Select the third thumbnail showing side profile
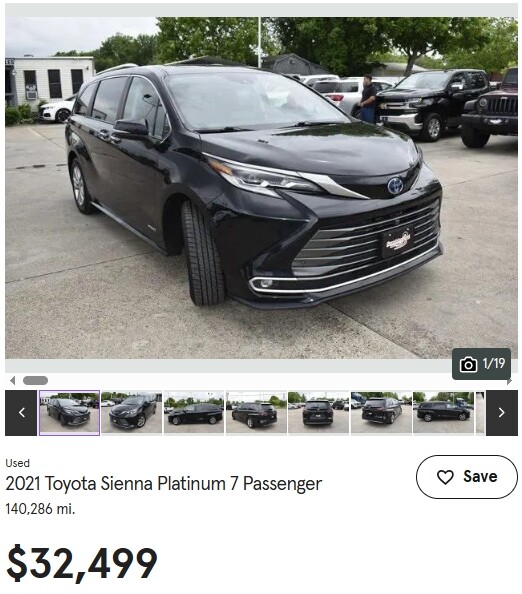522x594 pixels. tap(194, 413)
